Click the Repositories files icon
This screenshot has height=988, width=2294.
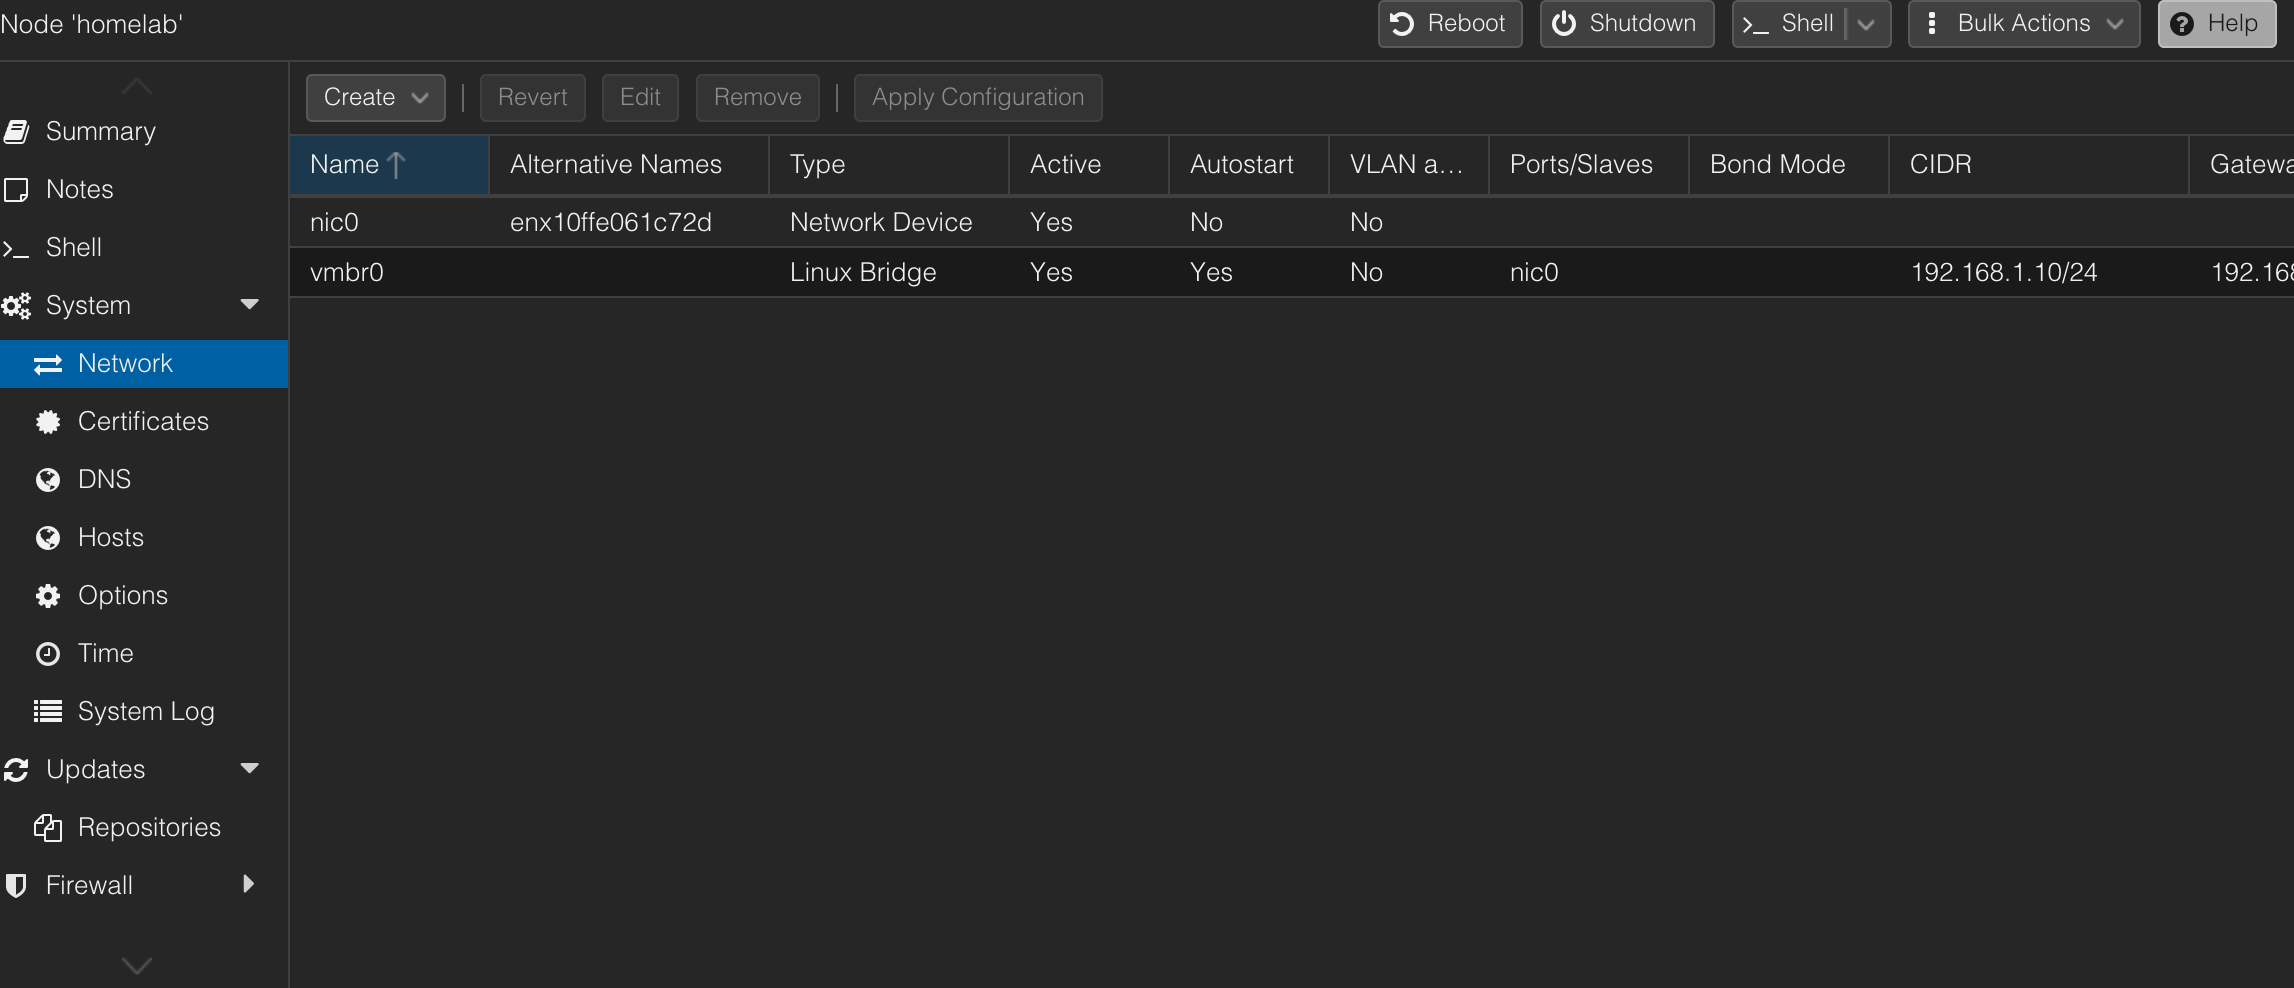click(x=48, y=827)
